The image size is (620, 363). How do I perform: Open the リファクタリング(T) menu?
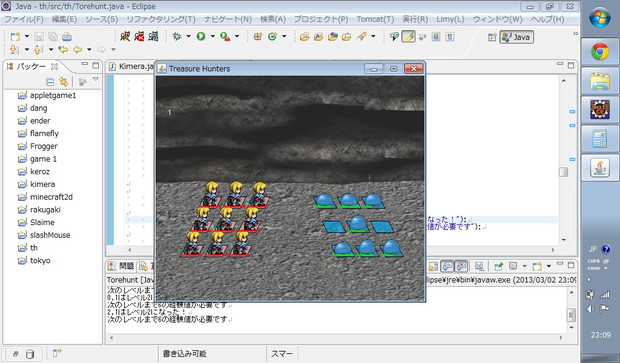click(x=161, y=19)
